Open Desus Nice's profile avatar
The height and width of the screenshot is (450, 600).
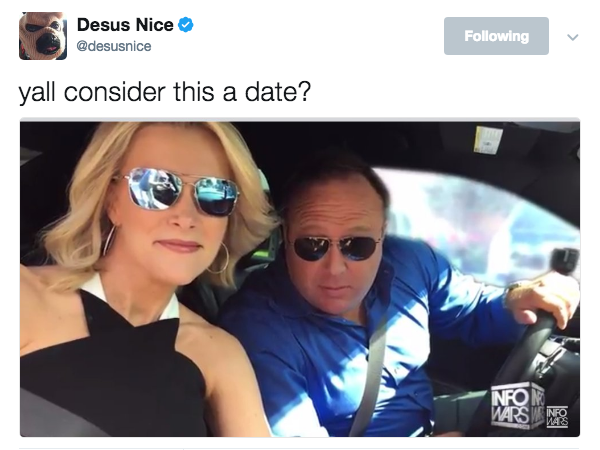pyautogui.click(x=43, y=36)
